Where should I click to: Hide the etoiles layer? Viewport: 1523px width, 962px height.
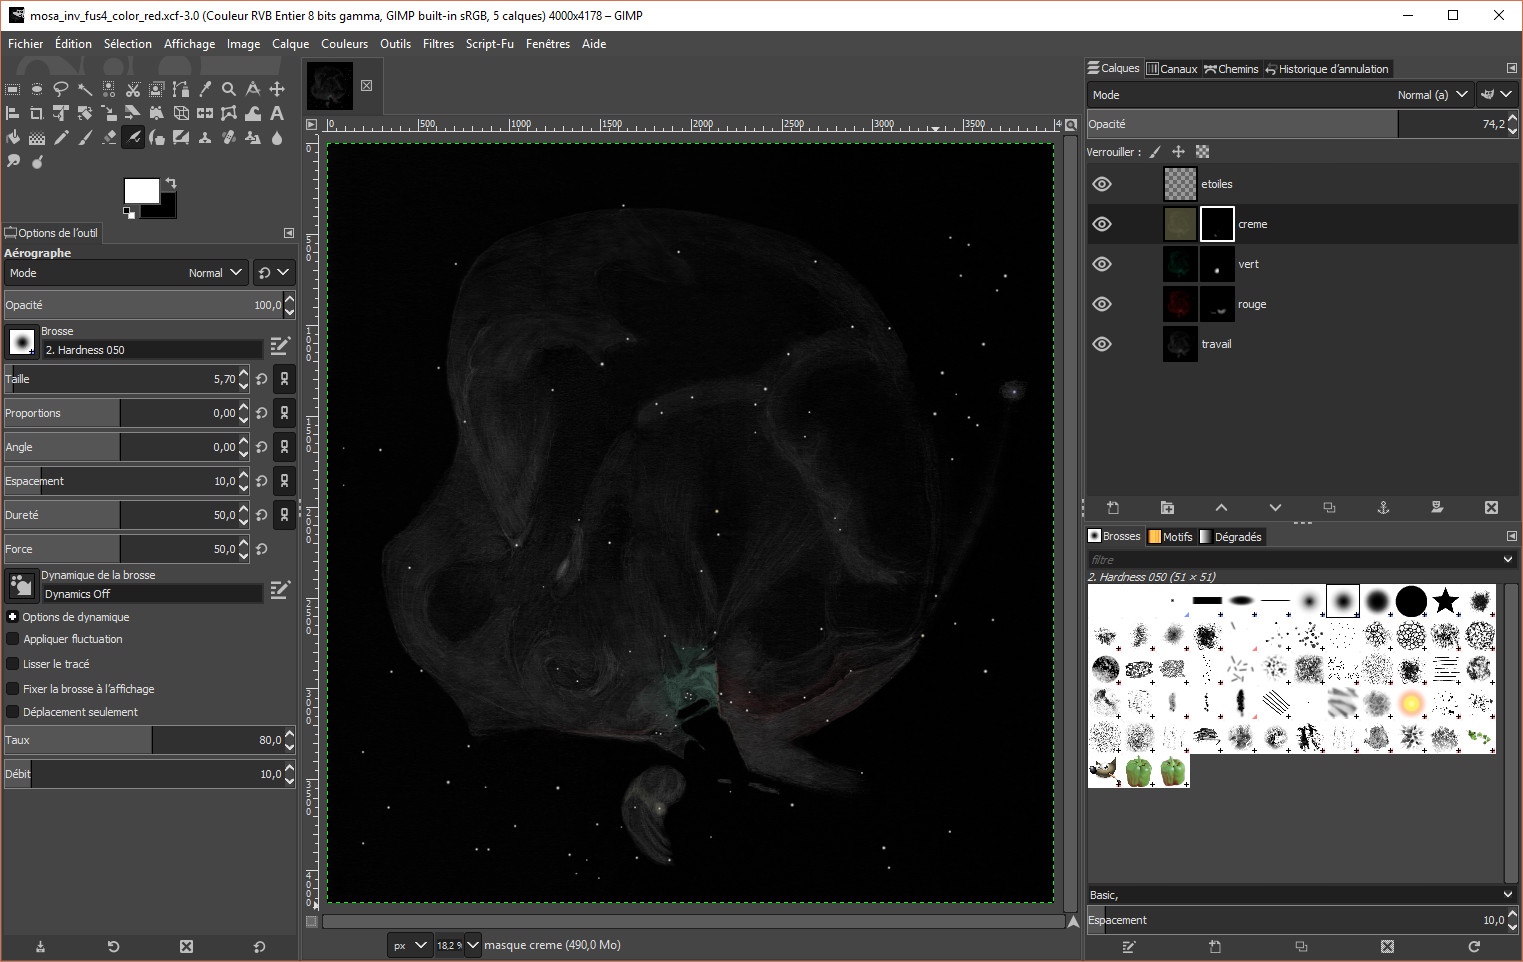point(1102,184)
